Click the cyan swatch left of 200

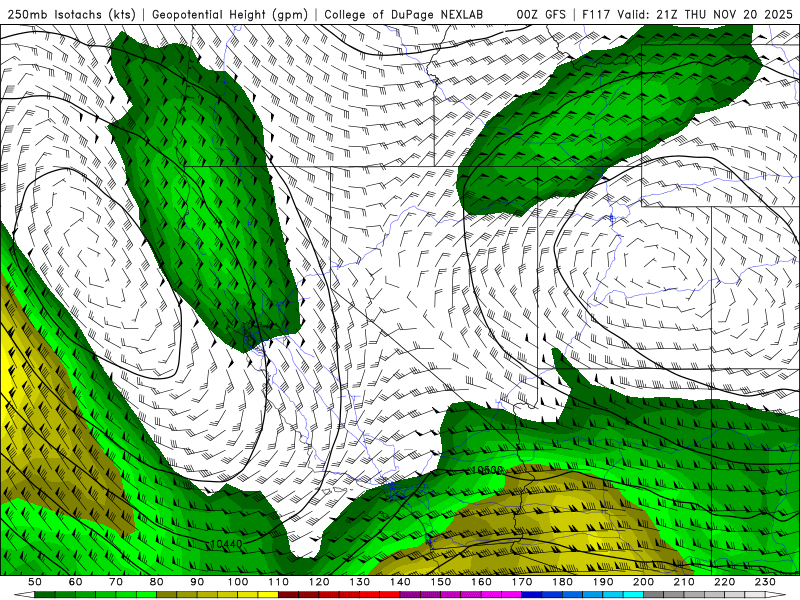click(x=634, y=595)
